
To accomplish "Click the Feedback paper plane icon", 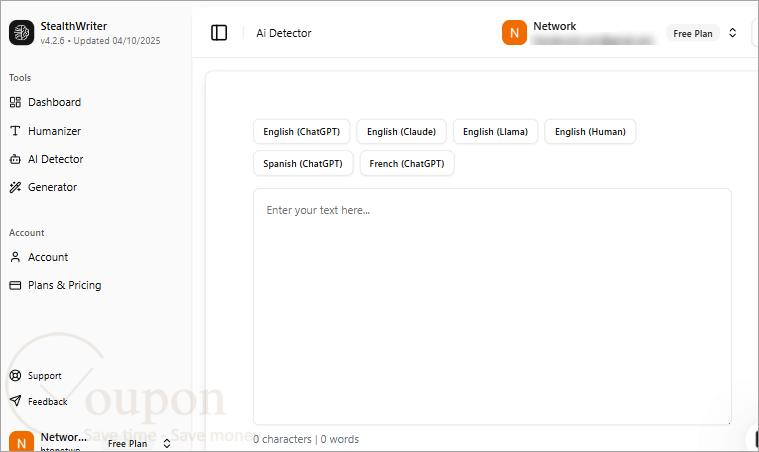I will [x=15, y=401].
